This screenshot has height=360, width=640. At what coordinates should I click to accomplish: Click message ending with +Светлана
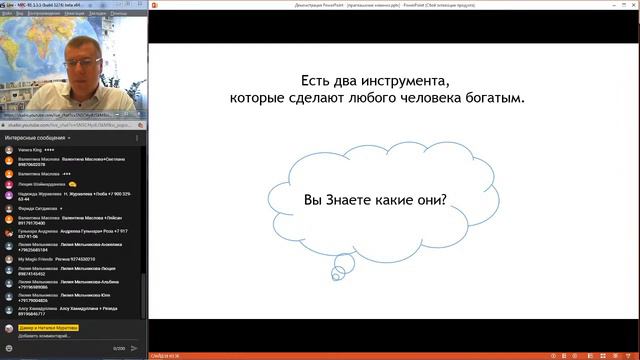pos(71,162)
